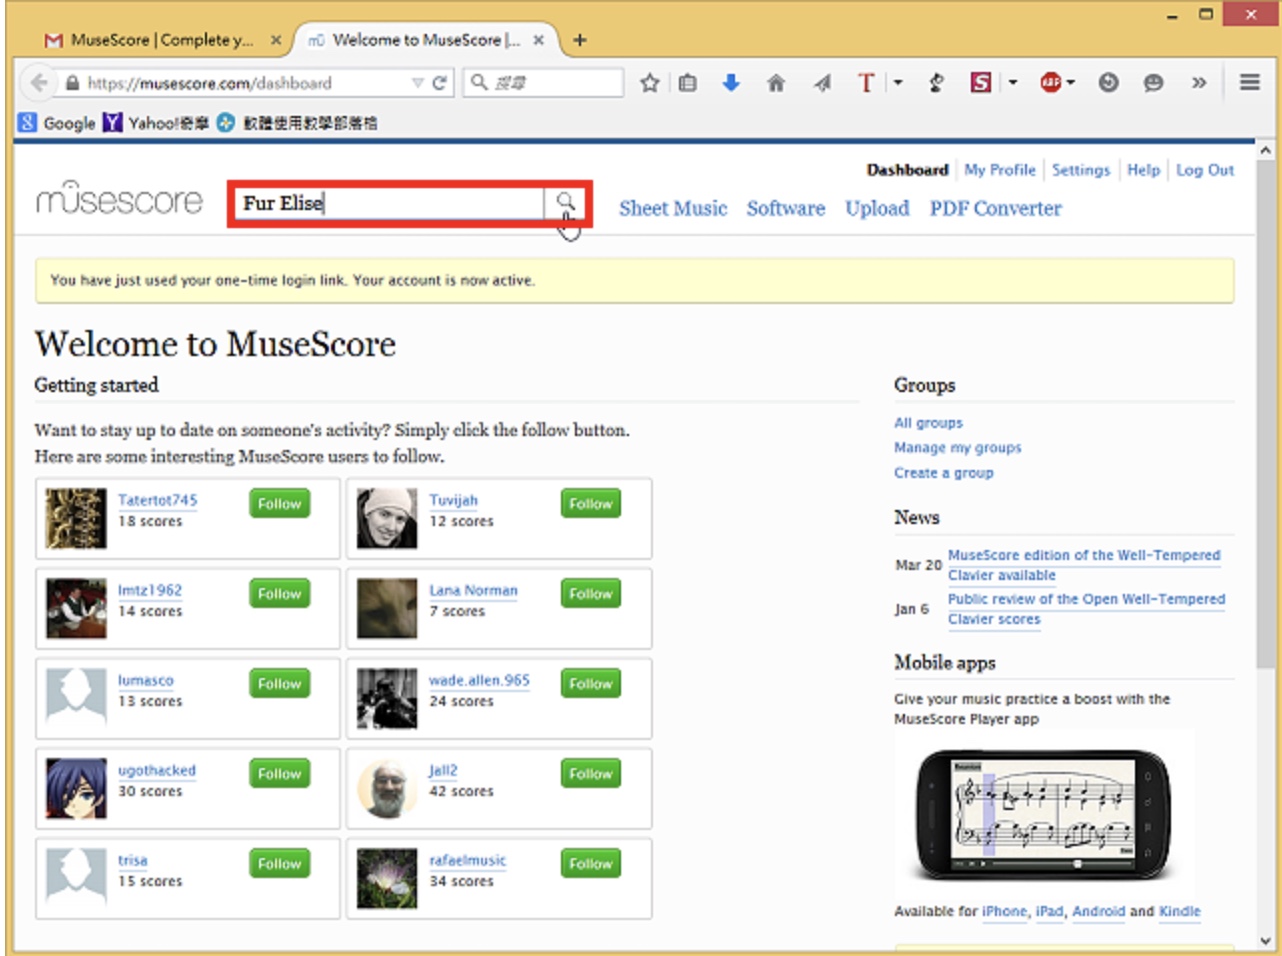Follow user Tatertot745
1282x956 pixels.
coord(279,504)
